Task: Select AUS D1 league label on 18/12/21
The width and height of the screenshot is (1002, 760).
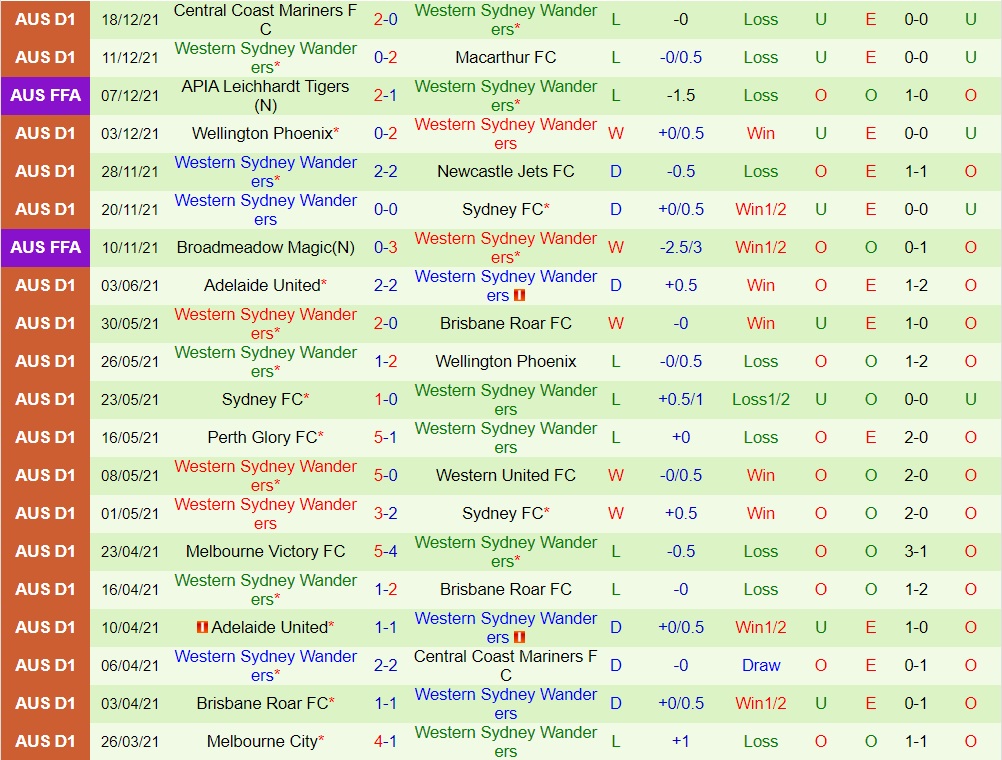Action: point(45,20)
